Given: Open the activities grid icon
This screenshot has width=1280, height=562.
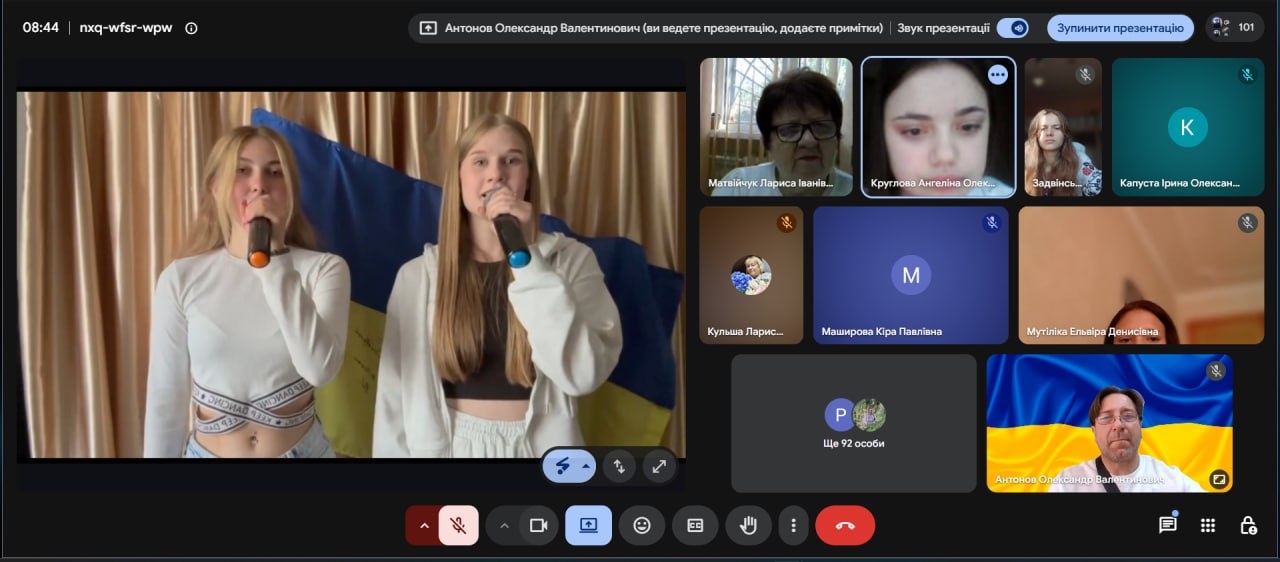Looking at the screenshot, I should (1208, 525).
